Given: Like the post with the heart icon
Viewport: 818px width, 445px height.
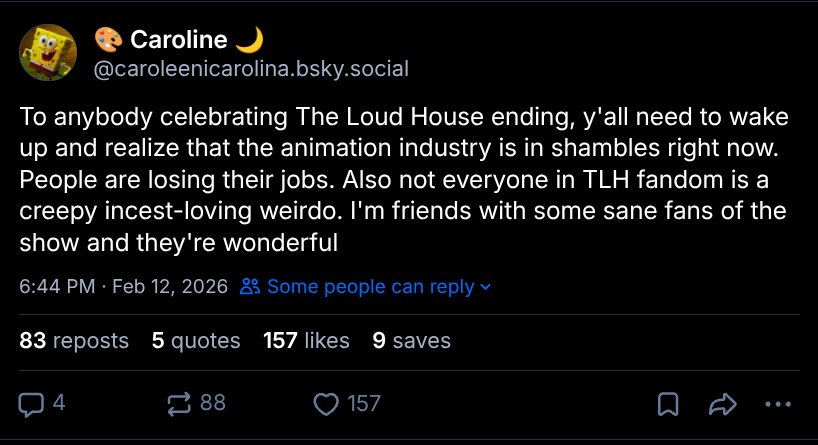Looking at the screenshot, I should [326, 403].
